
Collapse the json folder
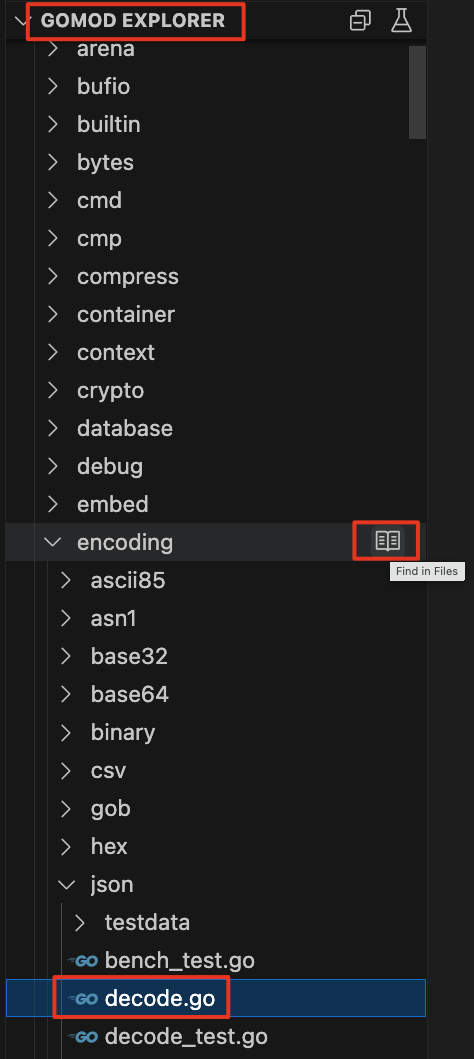pos(66,885)
